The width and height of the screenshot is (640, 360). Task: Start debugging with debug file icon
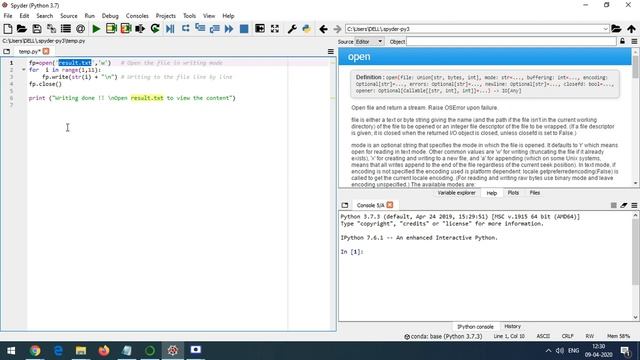[x=170, y=29]
